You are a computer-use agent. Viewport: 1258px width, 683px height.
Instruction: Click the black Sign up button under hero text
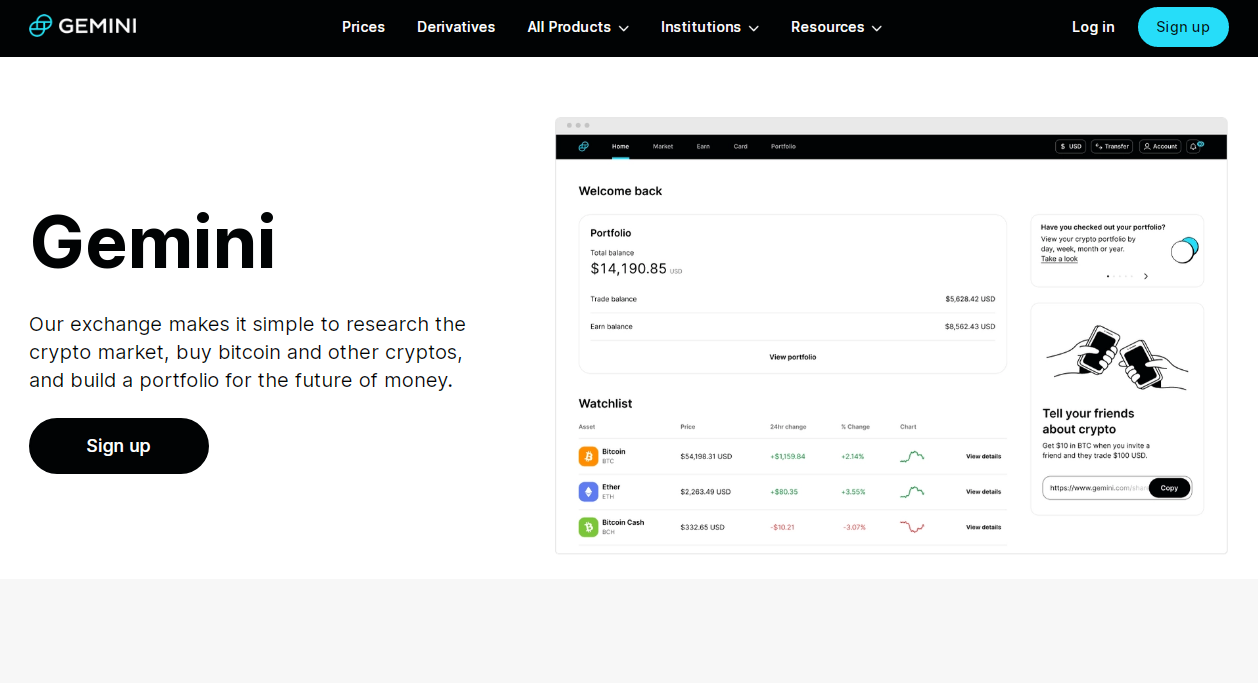click(x=119, y=446)
